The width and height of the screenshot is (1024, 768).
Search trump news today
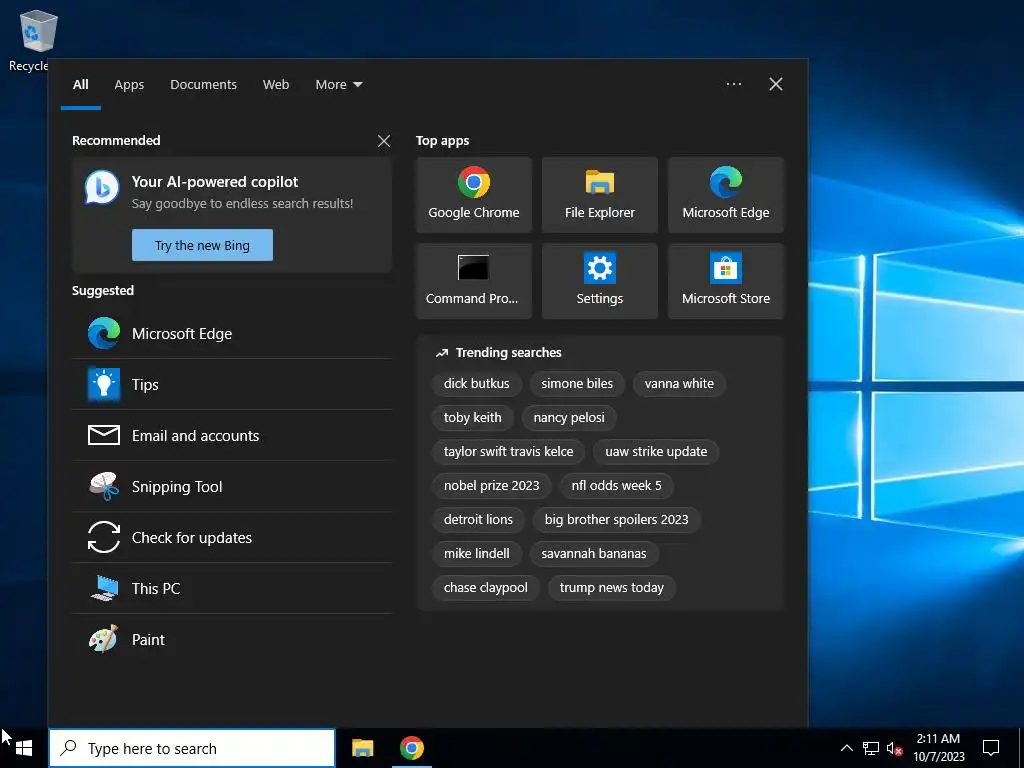[x=611, y=587]
